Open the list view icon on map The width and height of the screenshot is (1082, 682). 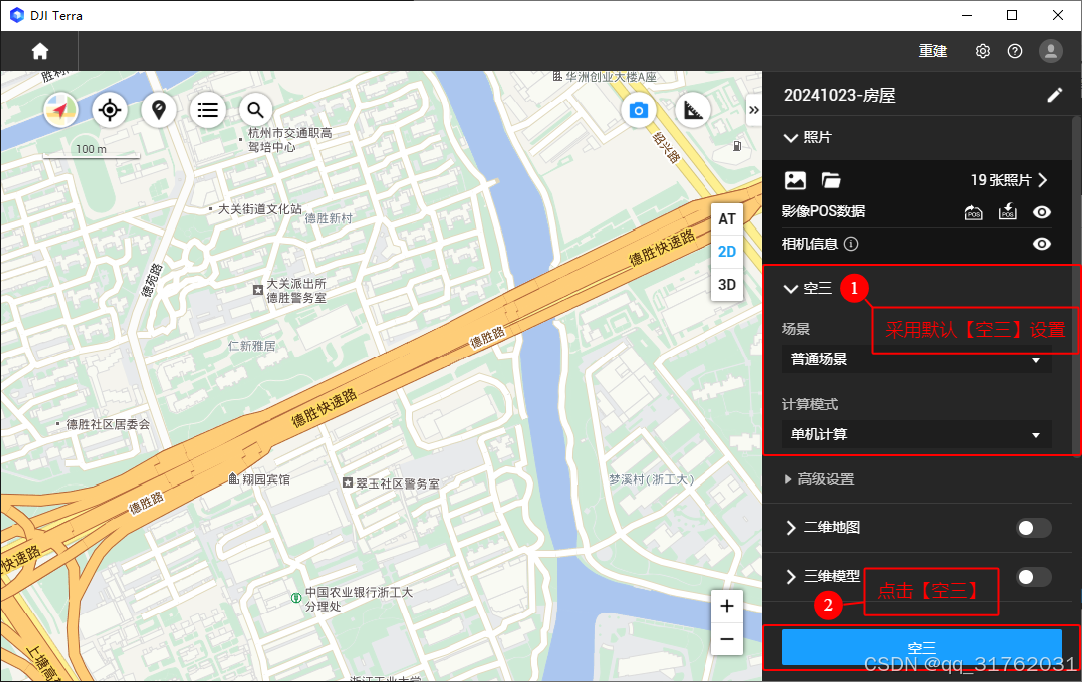[x=207, y=110]
